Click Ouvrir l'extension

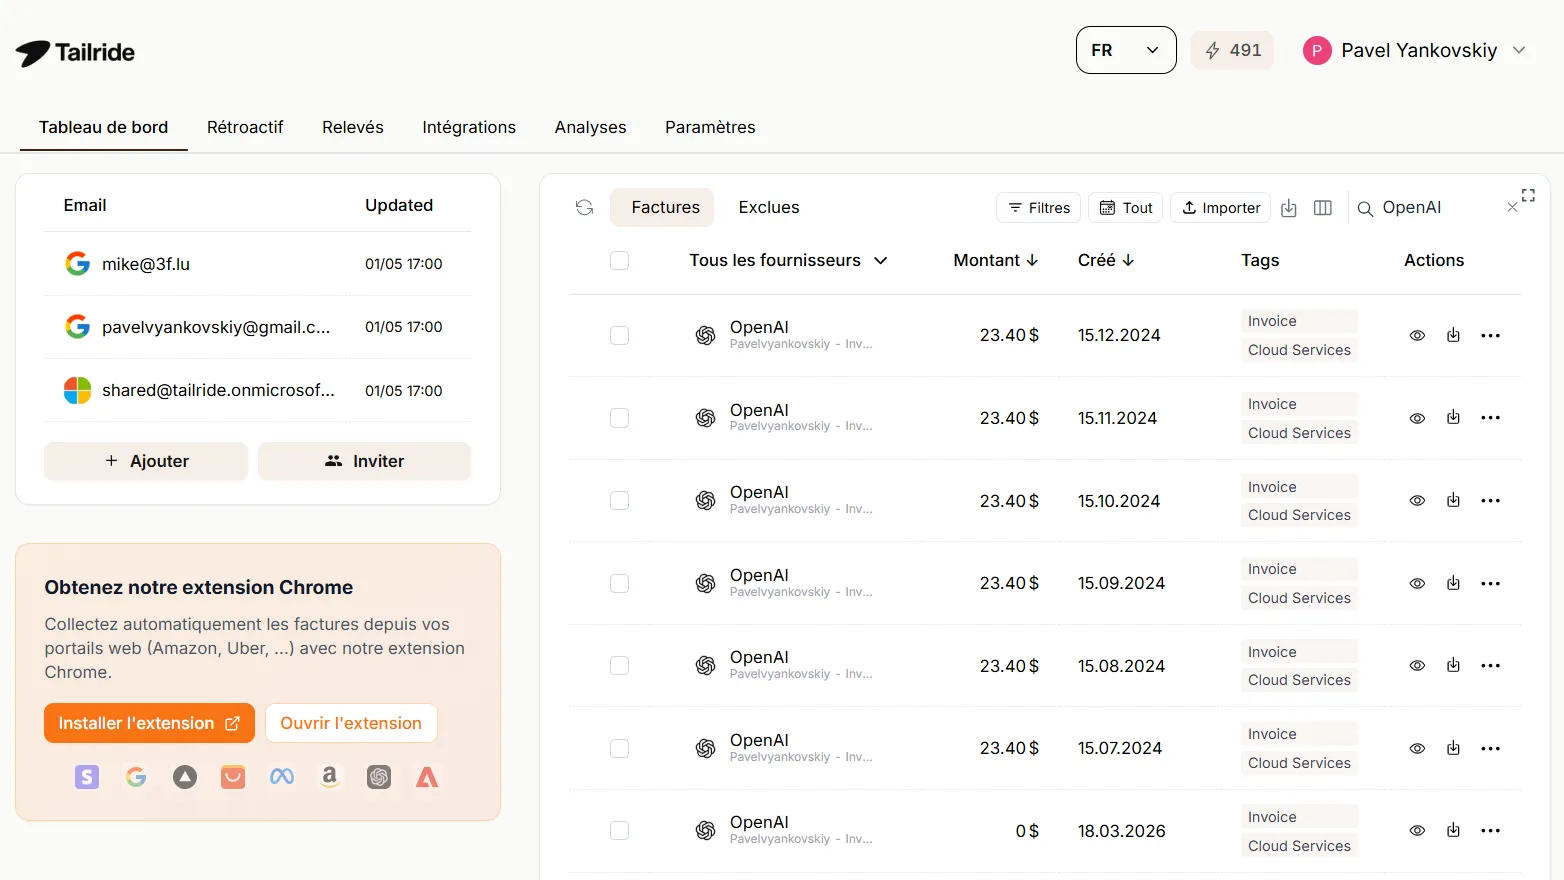point(351,723)
